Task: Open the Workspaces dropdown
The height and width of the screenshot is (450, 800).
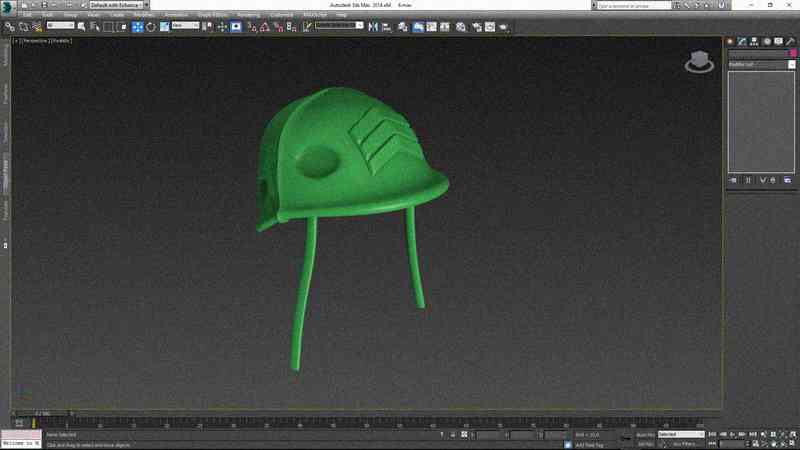Action: coord(119,5)
